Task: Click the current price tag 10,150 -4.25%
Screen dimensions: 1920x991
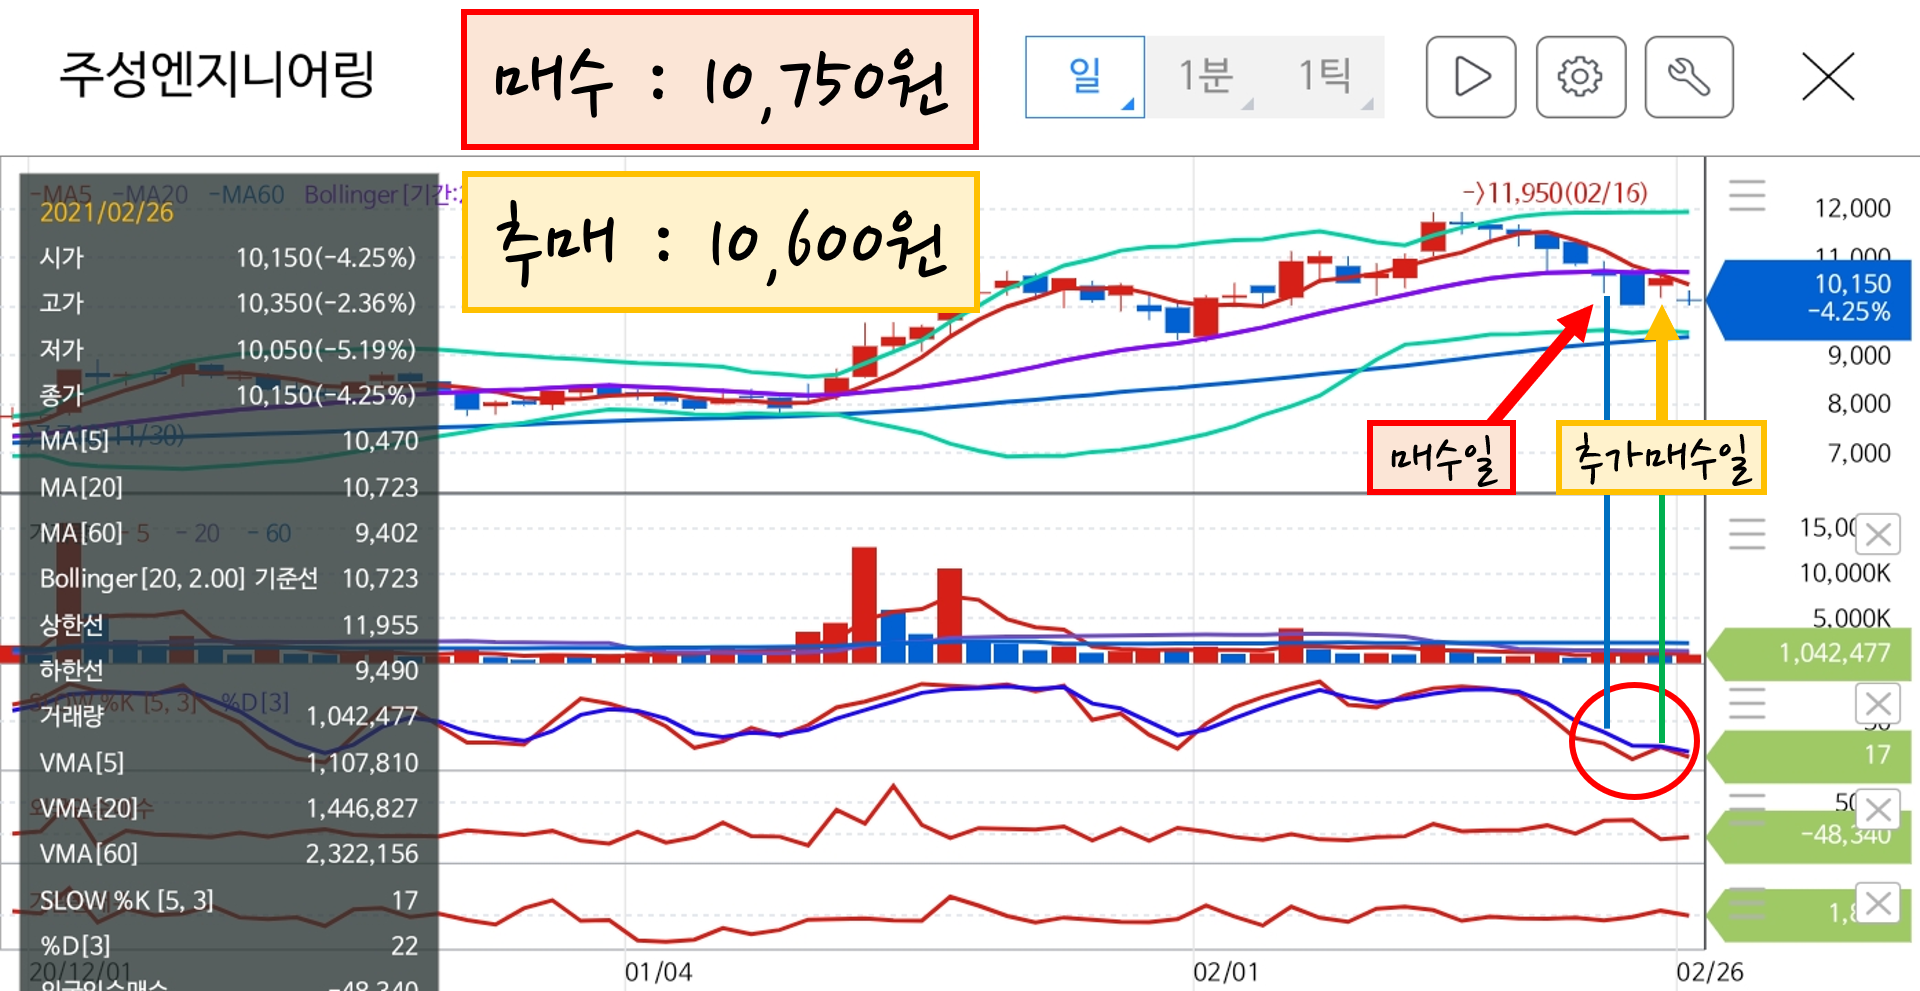Action: coord(1810,298)
